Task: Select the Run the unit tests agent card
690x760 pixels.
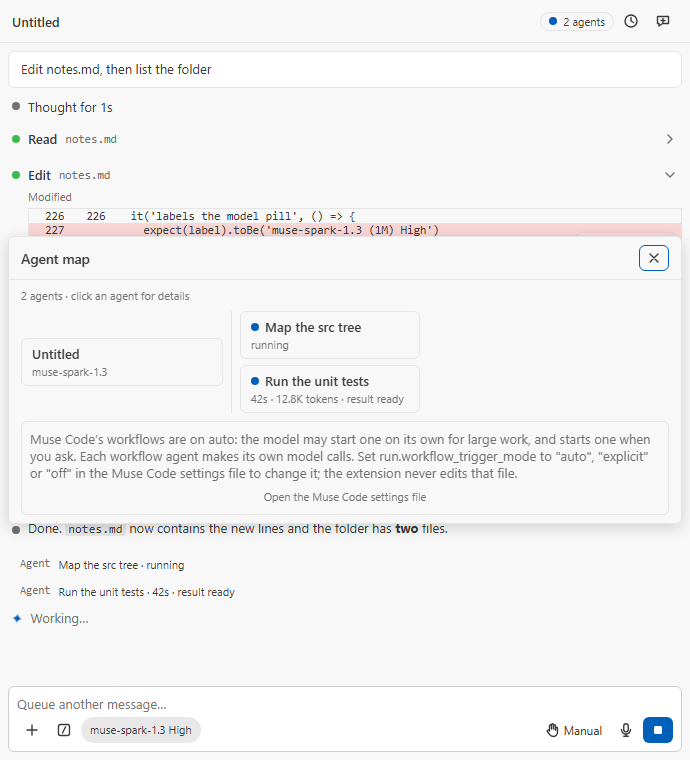Action: [x=330, y=389]
